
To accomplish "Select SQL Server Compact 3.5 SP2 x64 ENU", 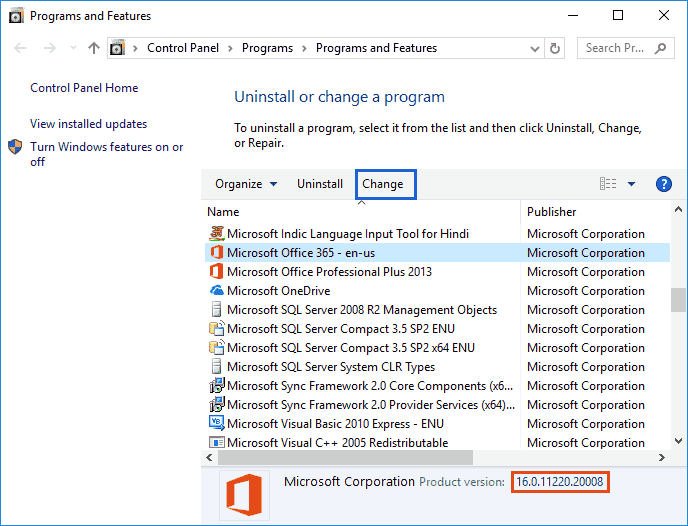I will click(437, 347).
